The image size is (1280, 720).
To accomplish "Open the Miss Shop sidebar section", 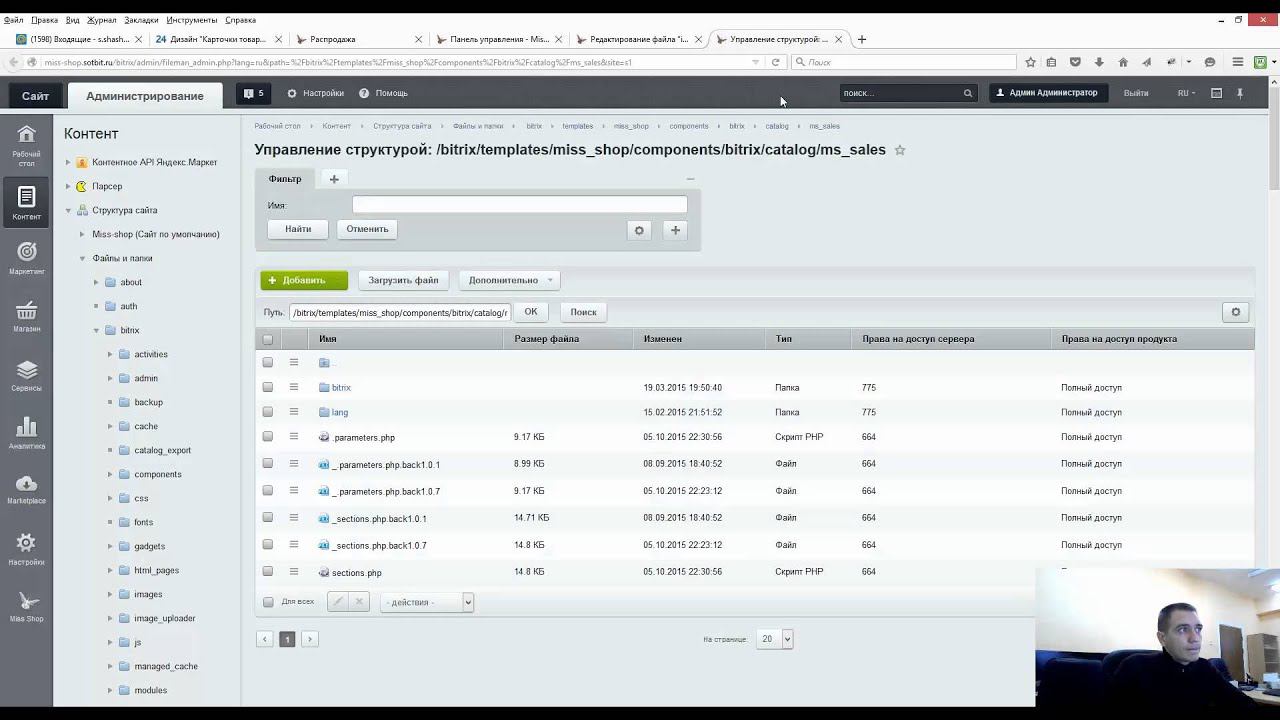I will (x=27, y=606).
